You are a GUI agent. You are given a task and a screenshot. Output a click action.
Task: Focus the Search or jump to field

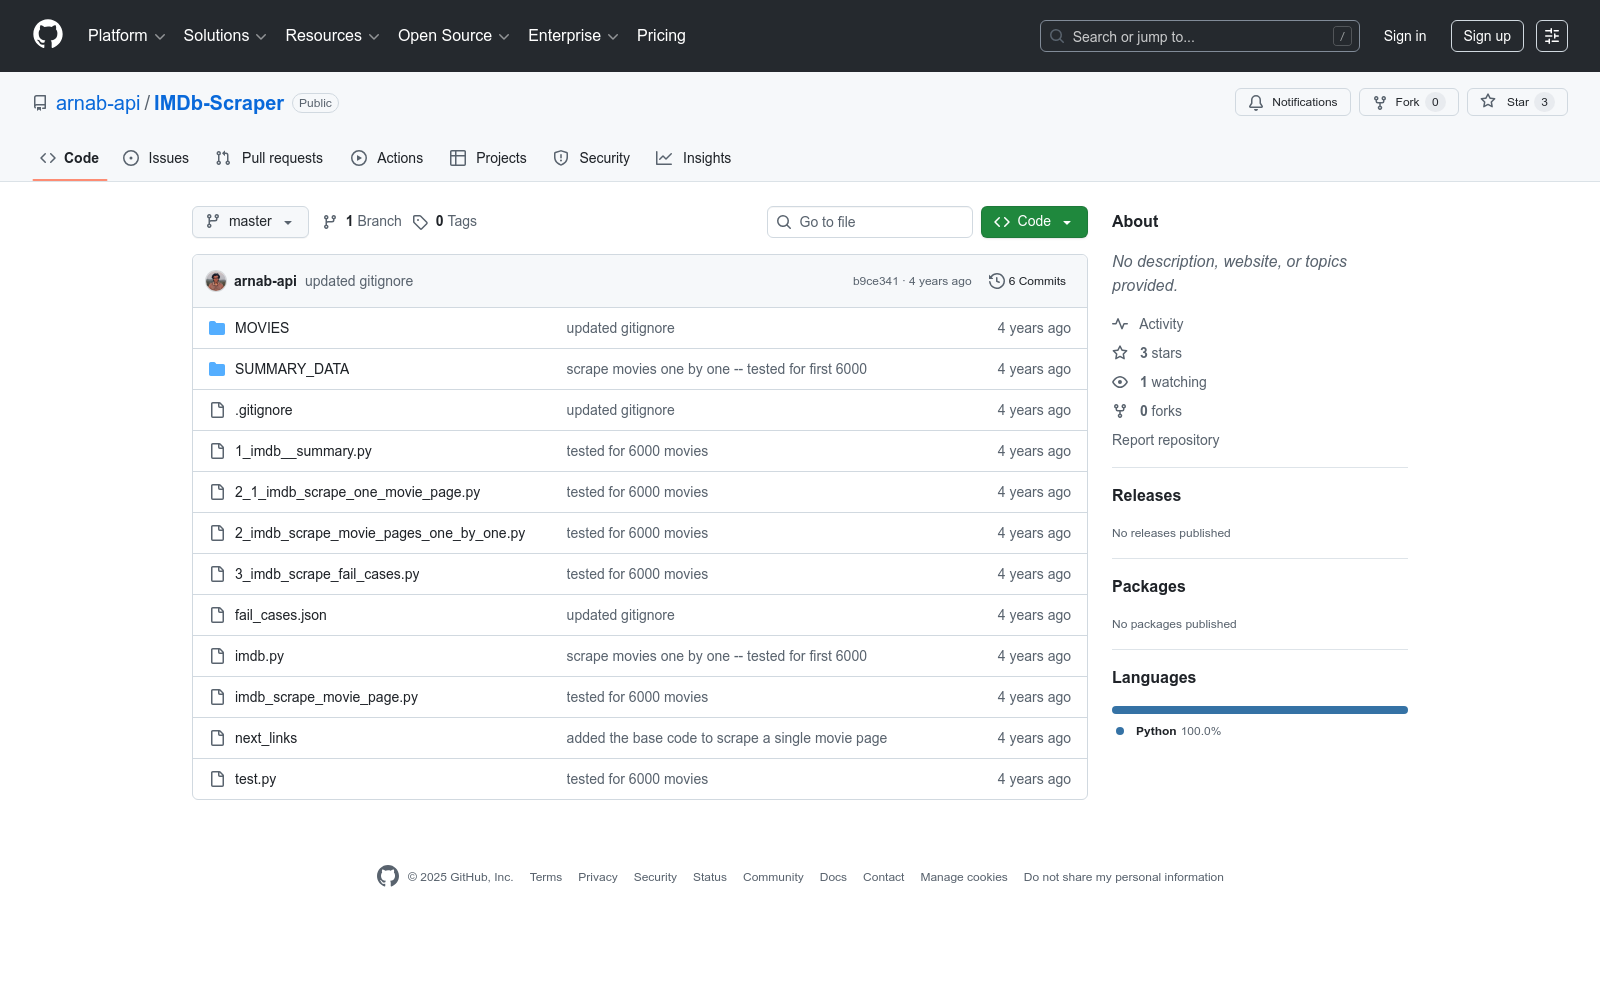pos(1200,36)
